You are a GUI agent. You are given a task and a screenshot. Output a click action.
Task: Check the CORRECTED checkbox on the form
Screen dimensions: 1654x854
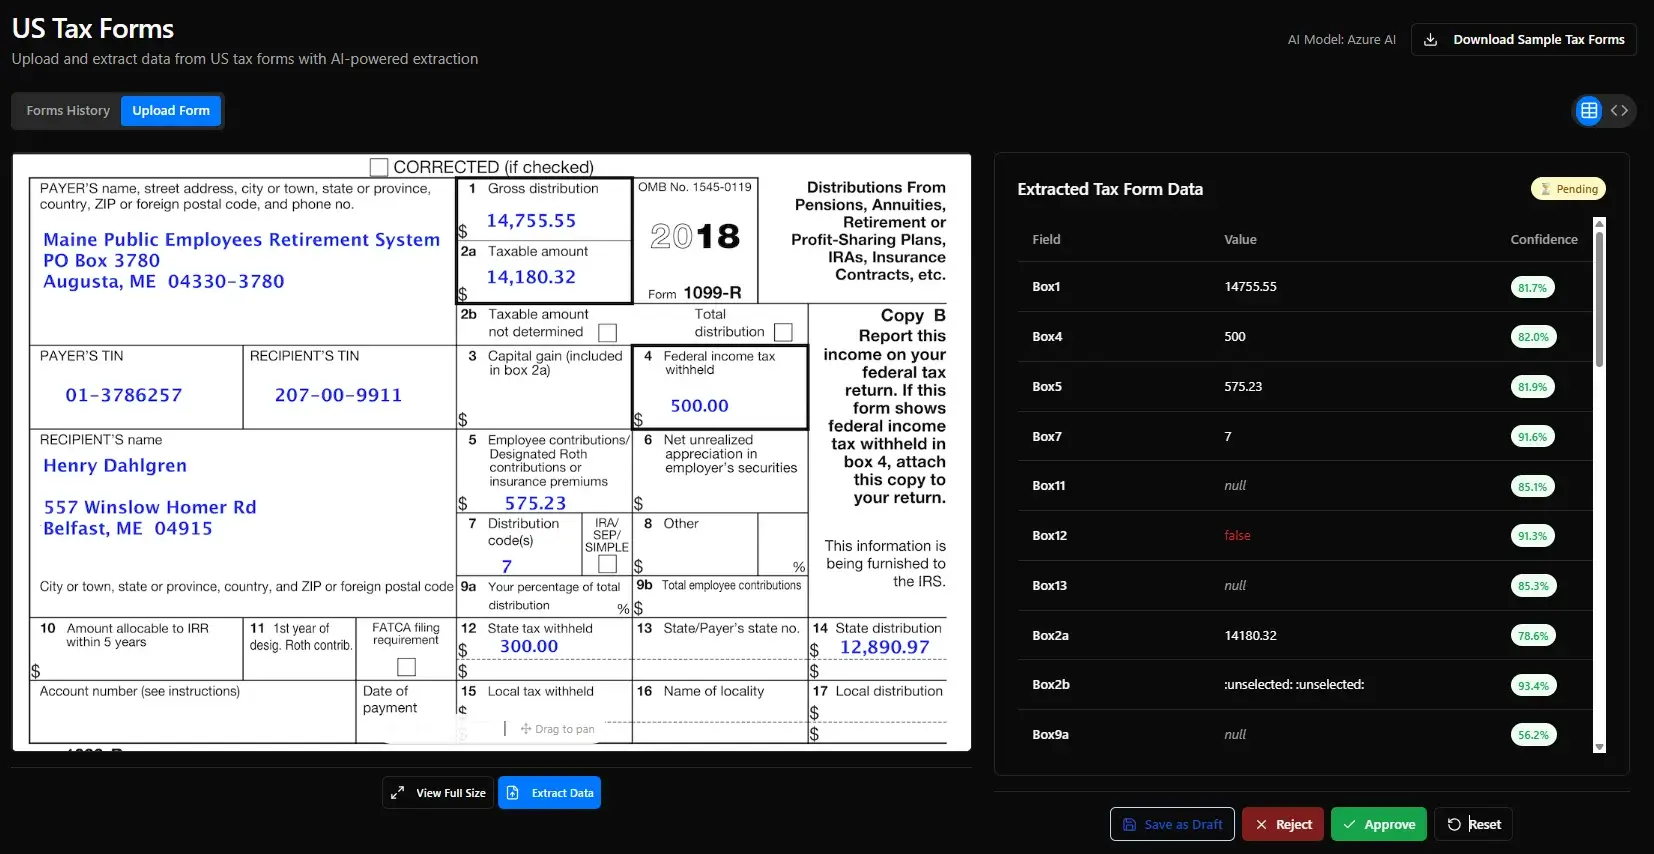click(x=379, y=167)
